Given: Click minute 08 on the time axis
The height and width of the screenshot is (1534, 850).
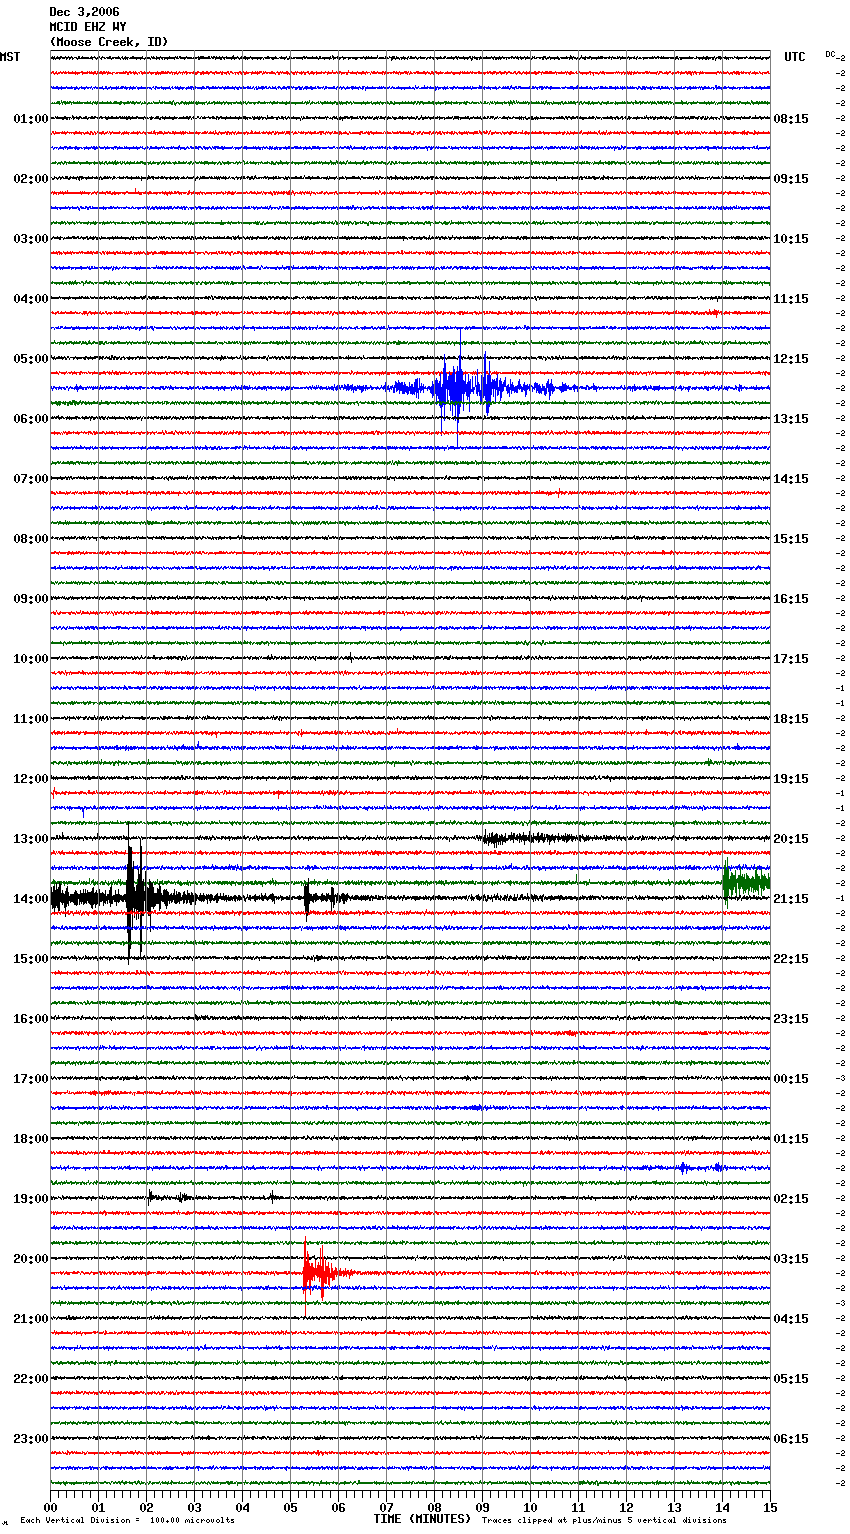Looking at the screenshot, I should [x=434, y=1507].
